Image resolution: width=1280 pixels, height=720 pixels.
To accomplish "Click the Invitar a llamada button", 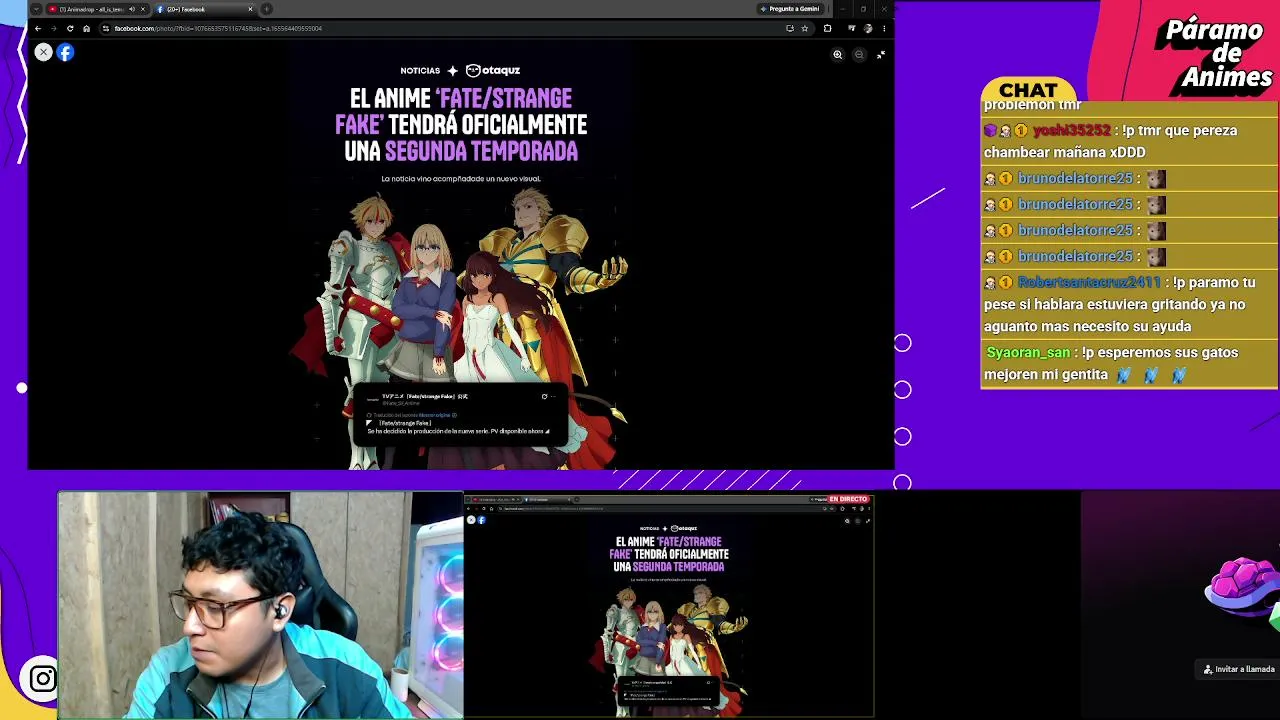I will pyautogui.click(x=1239, y=669).
